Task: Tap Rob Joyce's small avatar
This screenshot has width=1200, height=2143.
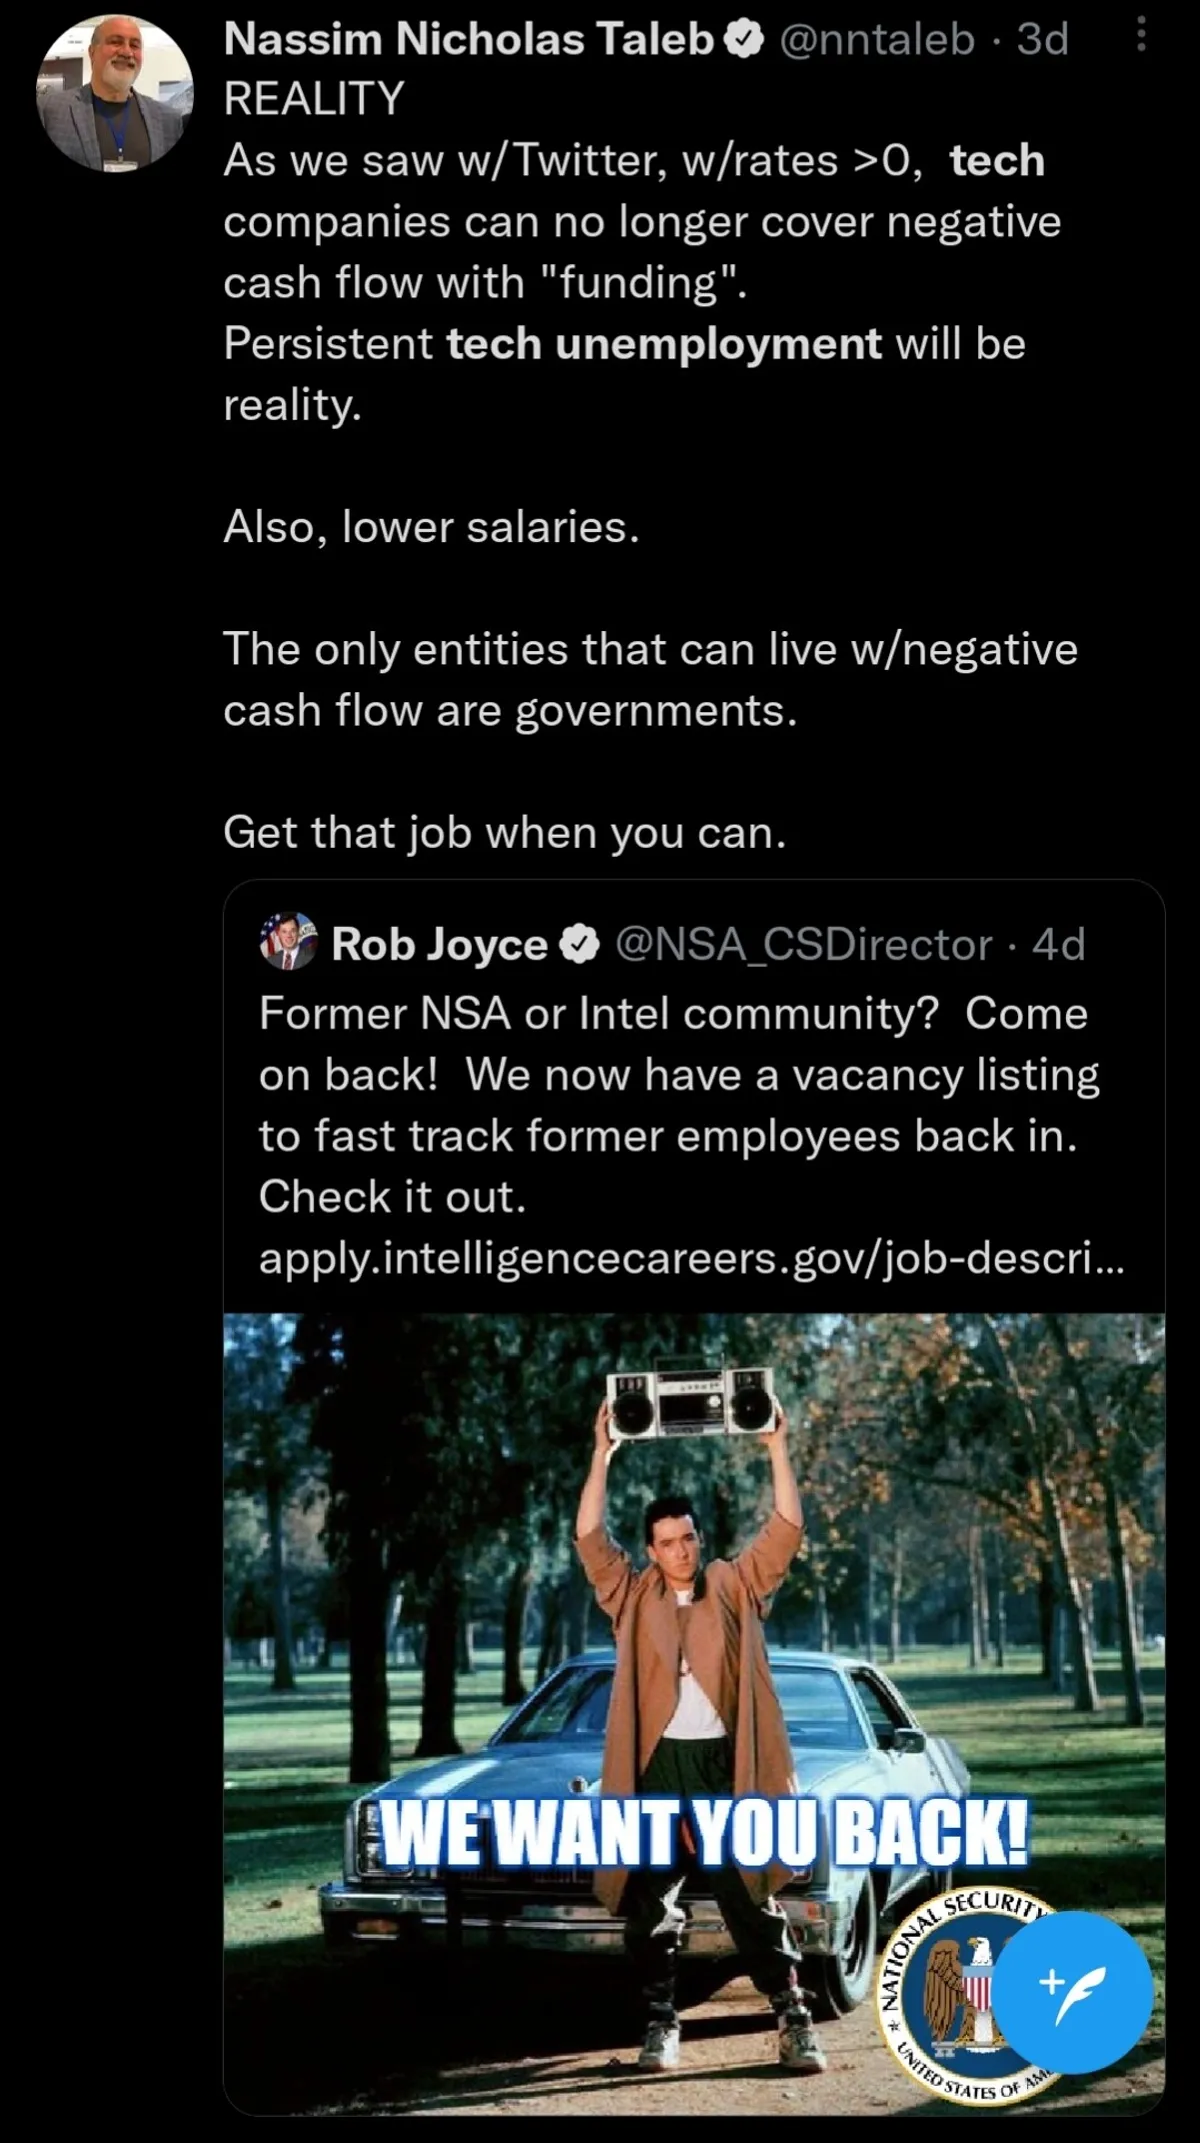Action: coord(288,942)
